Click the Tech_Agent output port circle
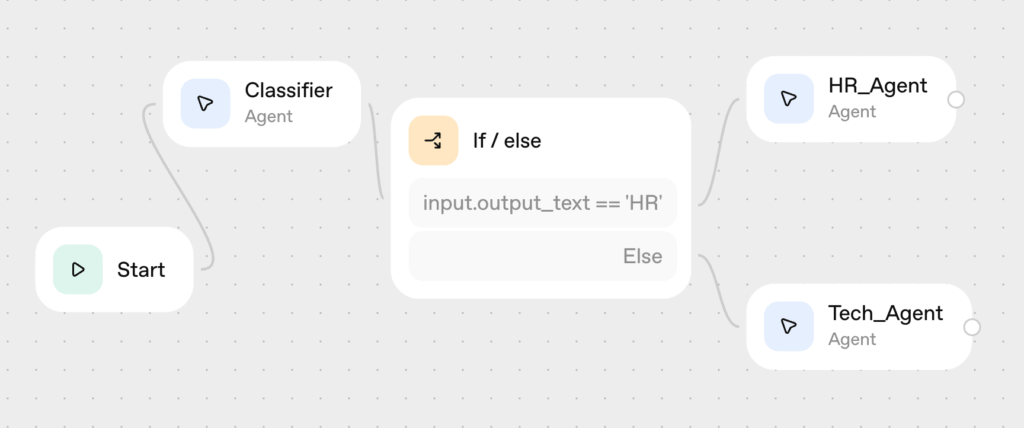Viewport: 1024px width, 428px height. pyautogui.click(x=971, y=327)
